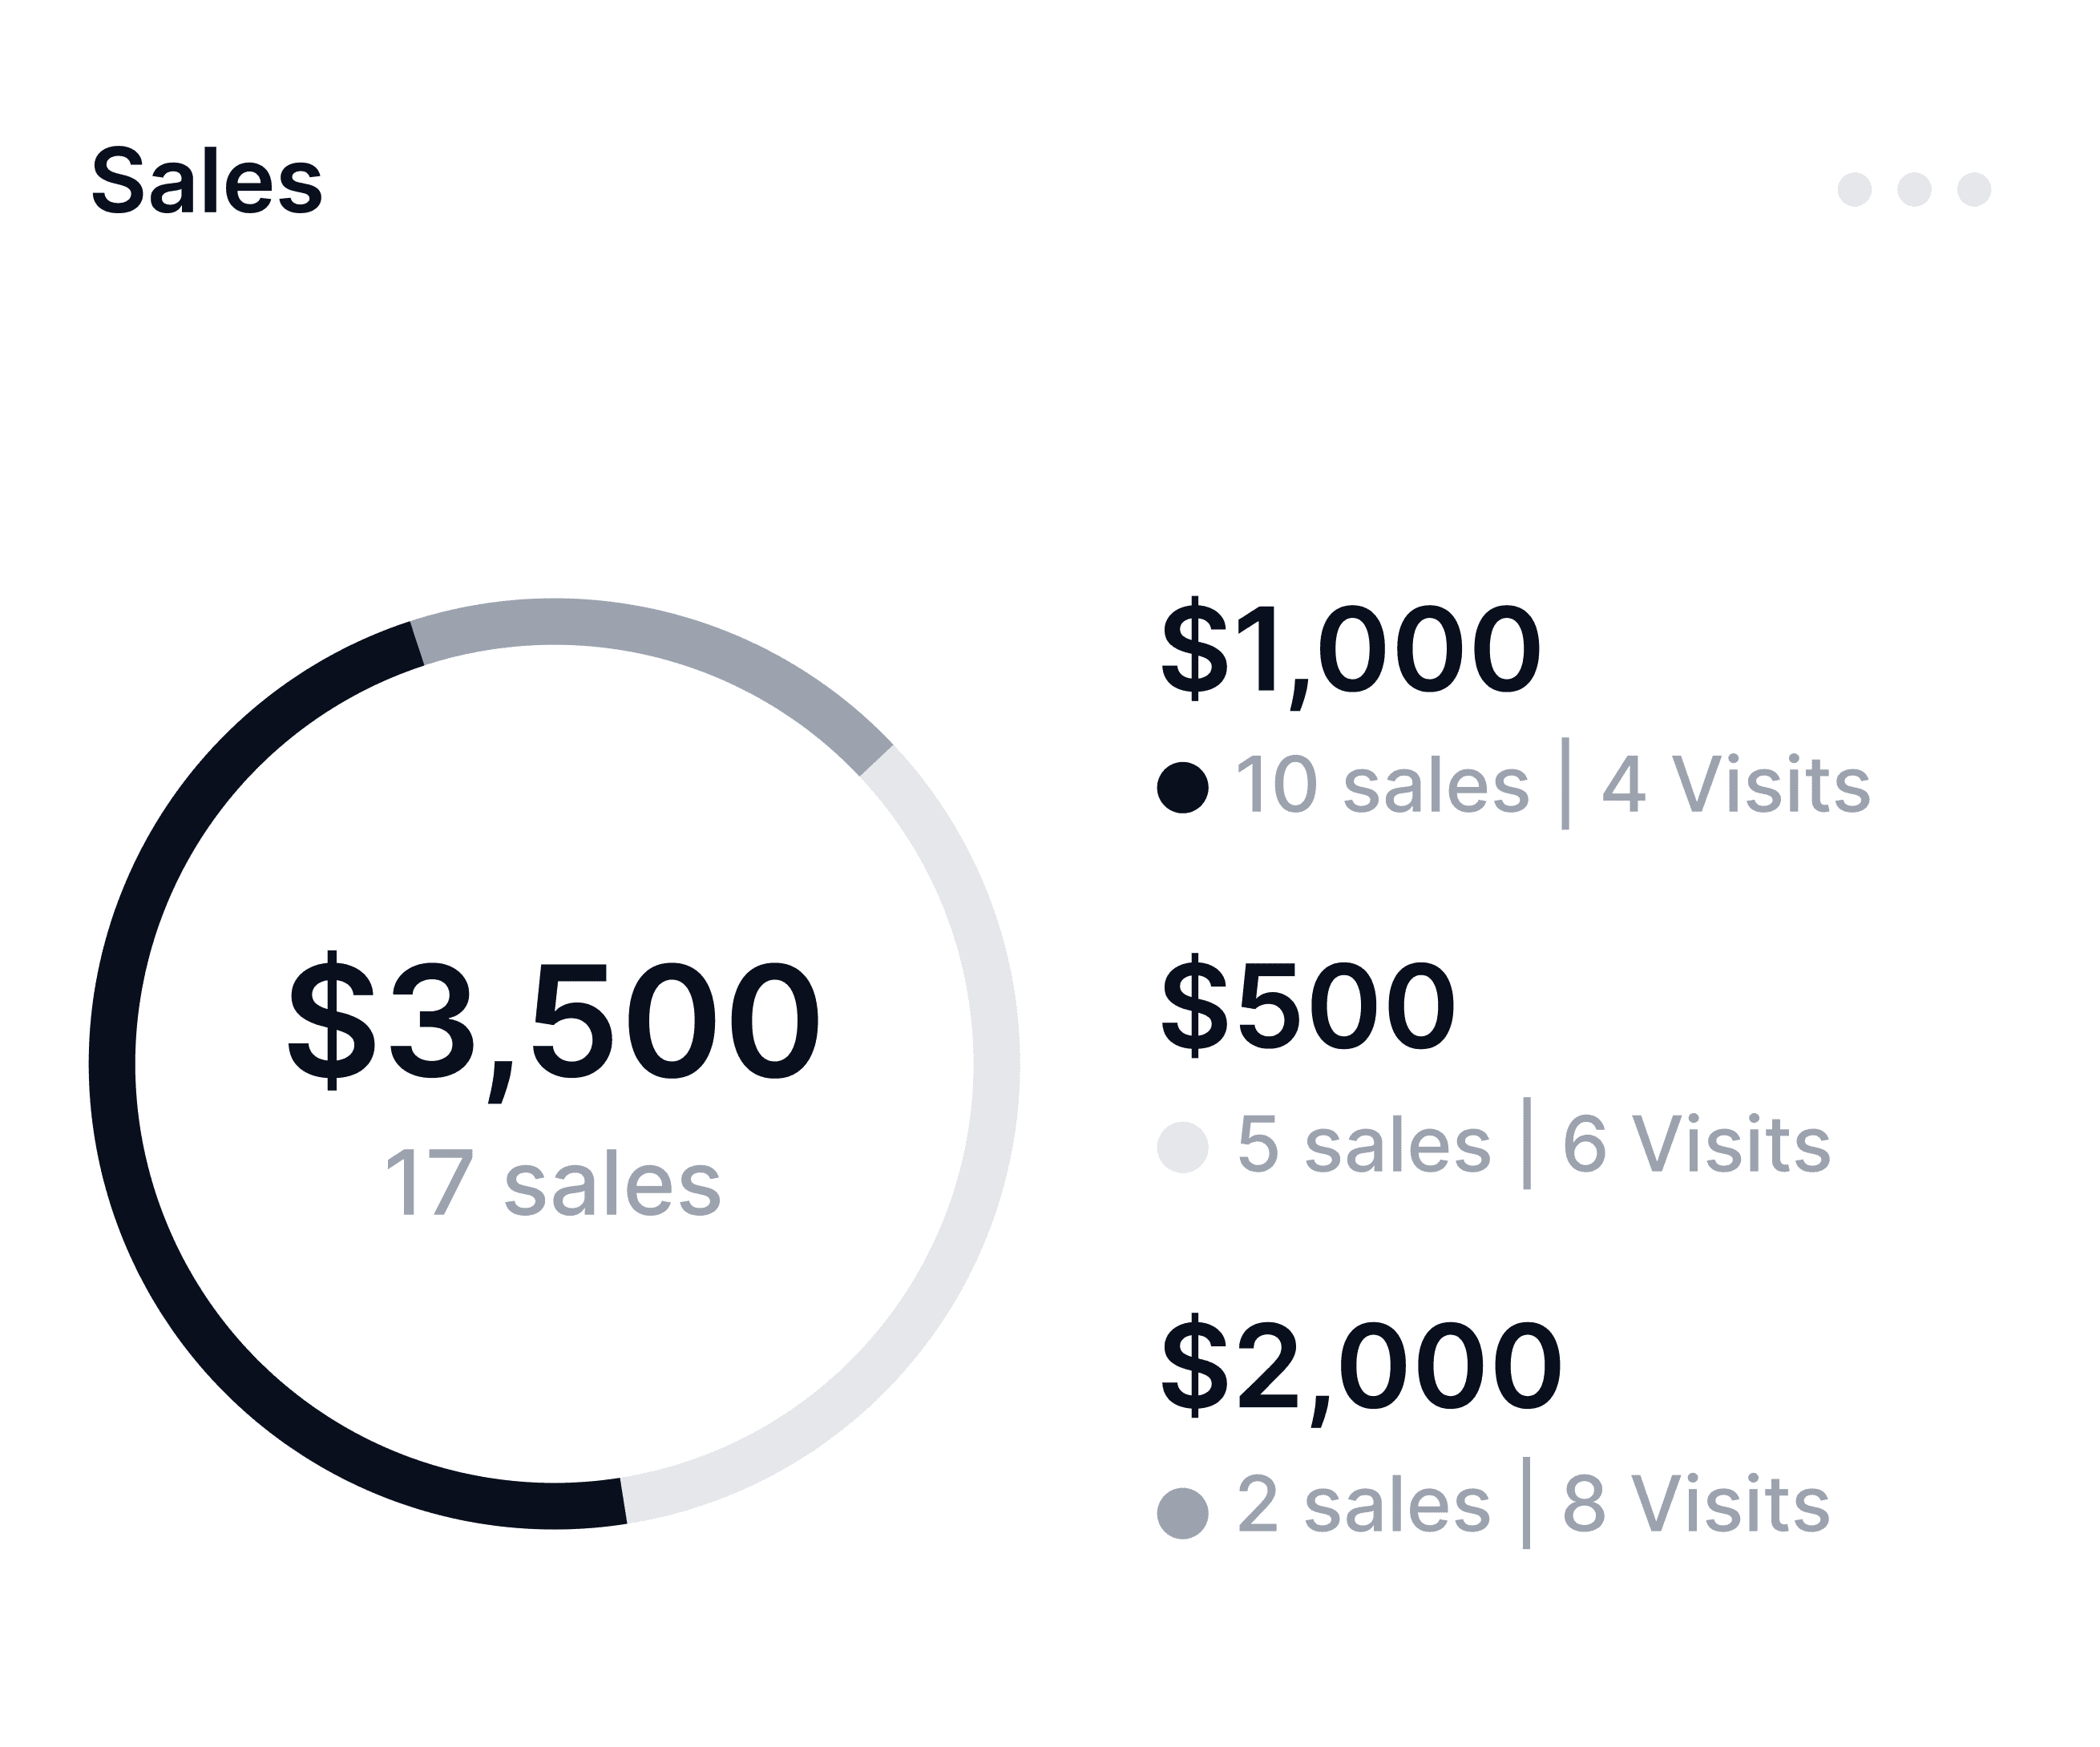Click the Sales card title
This screenshot has width=2100, height=1747.
[x=207, y=182]
